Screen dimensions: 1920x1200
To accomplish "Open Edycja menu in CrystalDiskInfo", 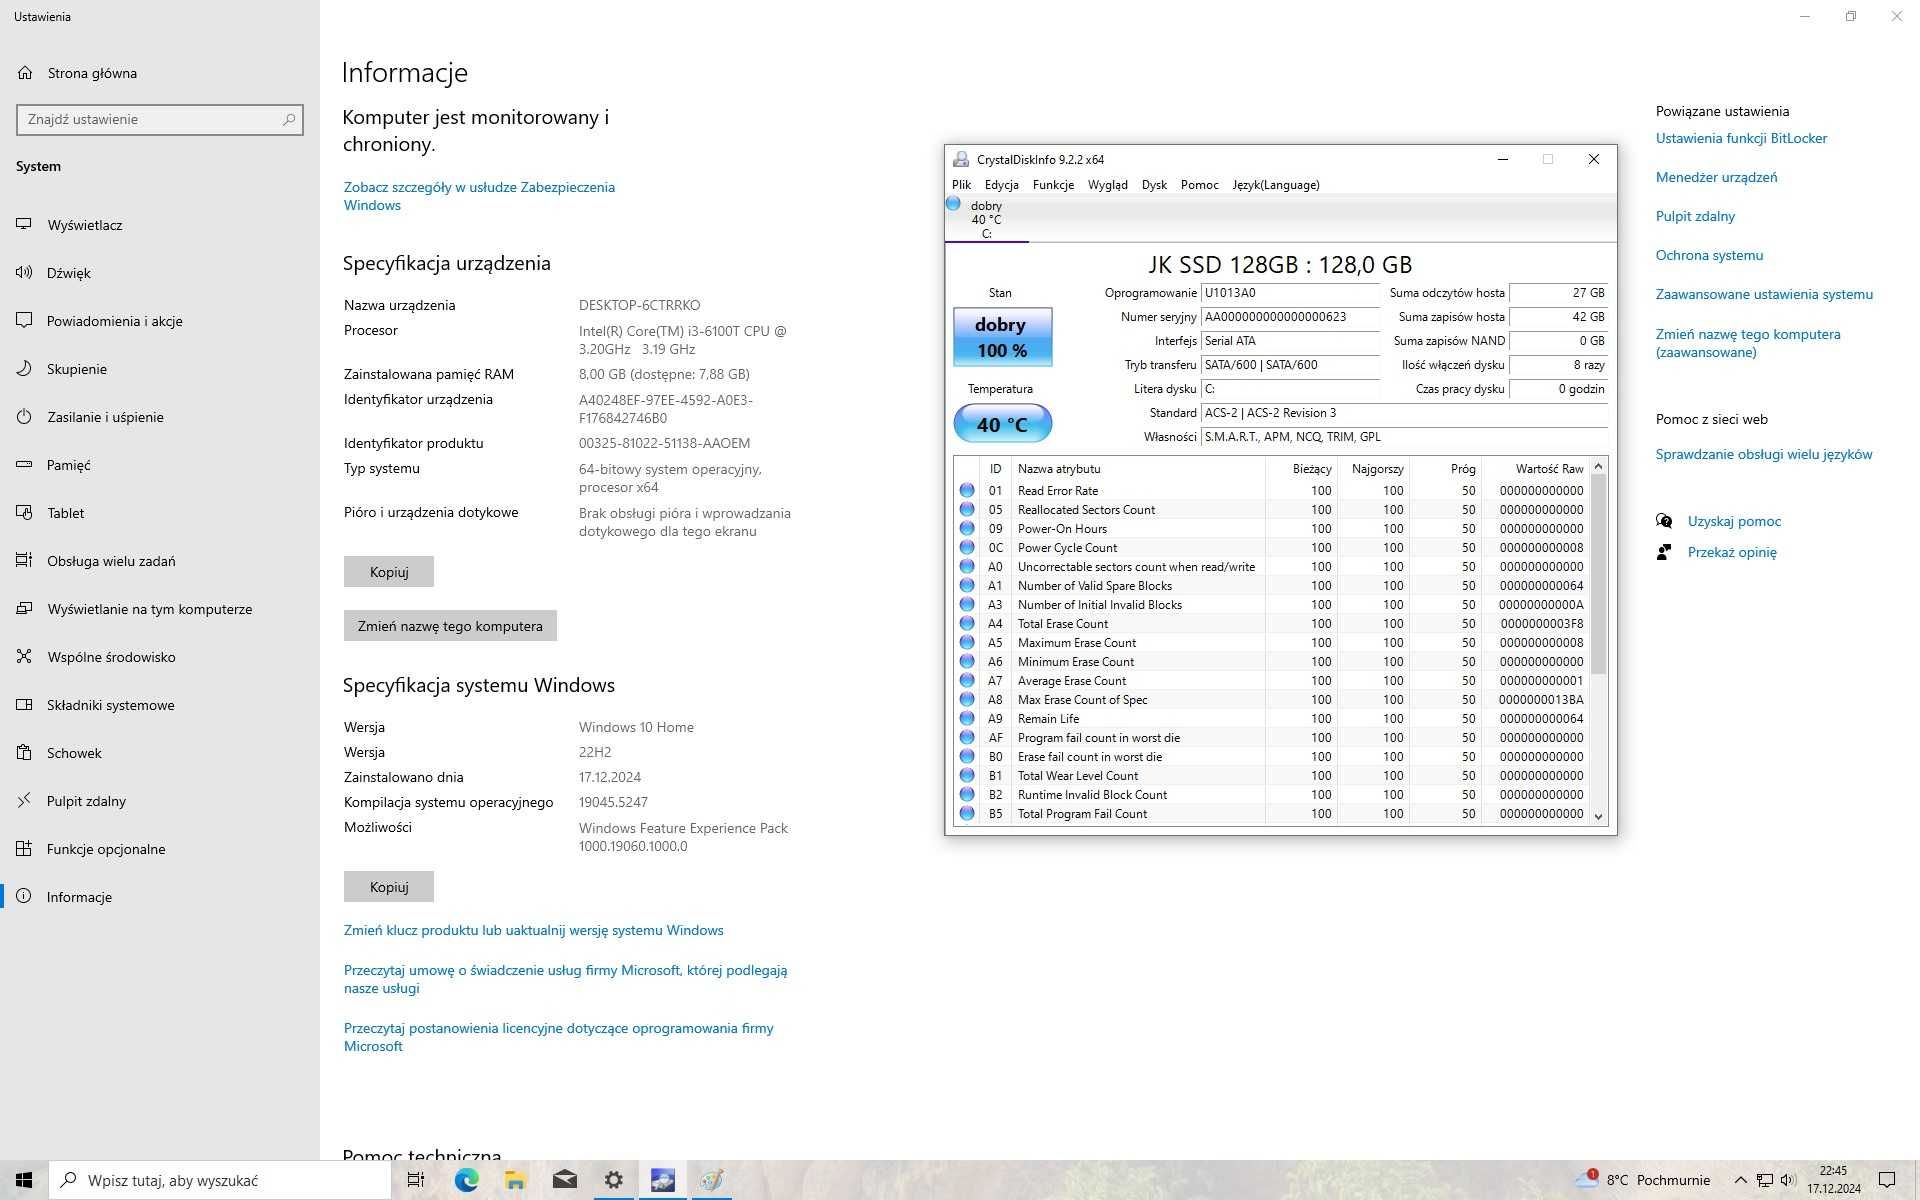I will (1001, 185).
